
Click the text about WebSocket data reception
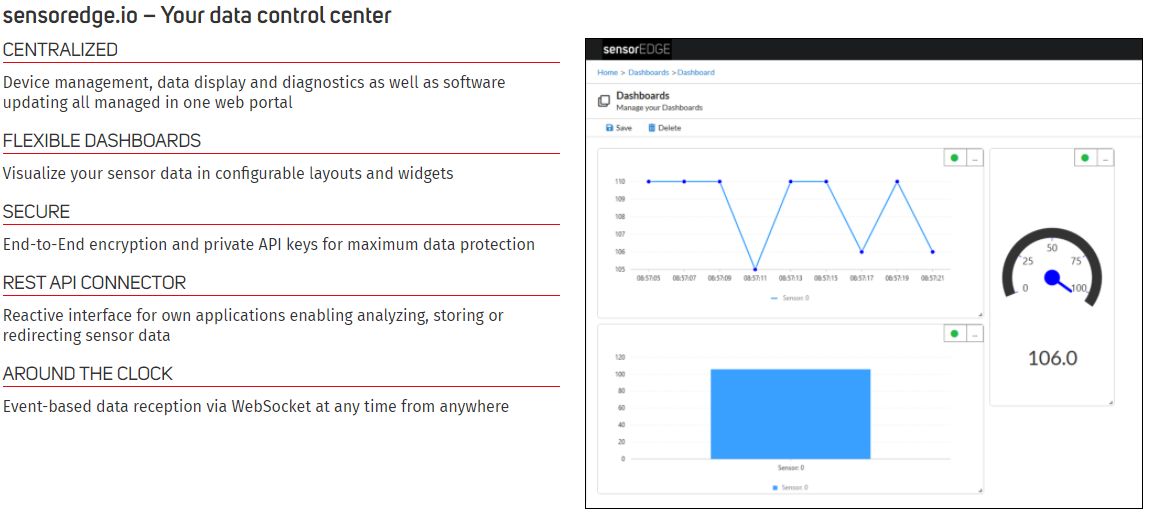[256, 406]
